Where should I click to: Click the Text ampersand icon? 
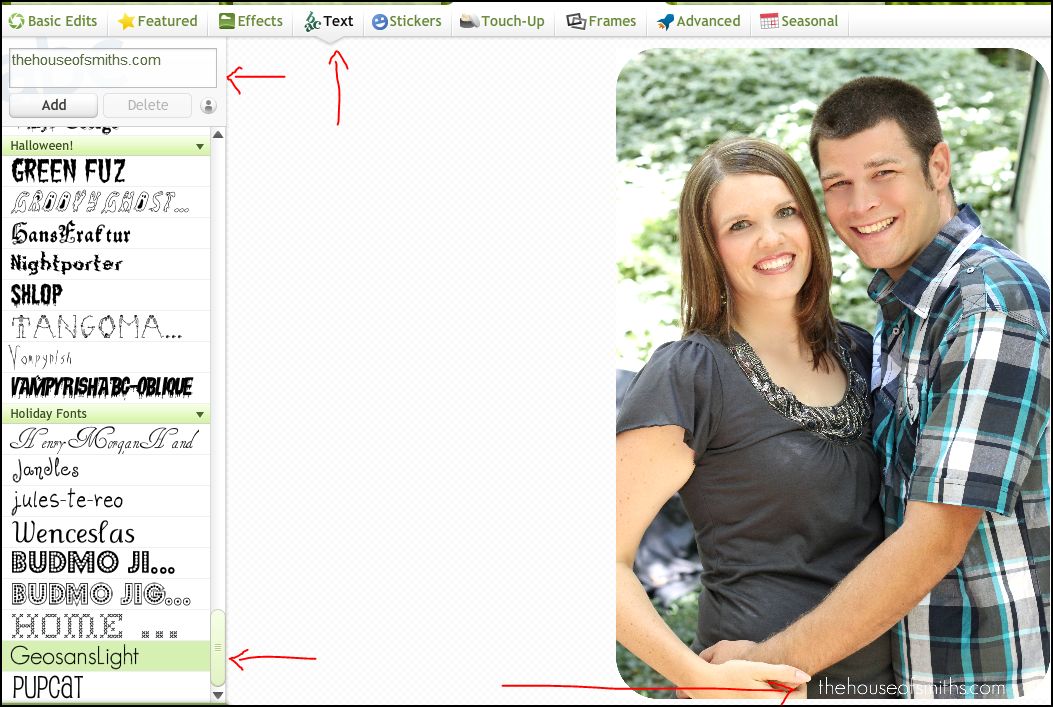click(x=312, y=21)
